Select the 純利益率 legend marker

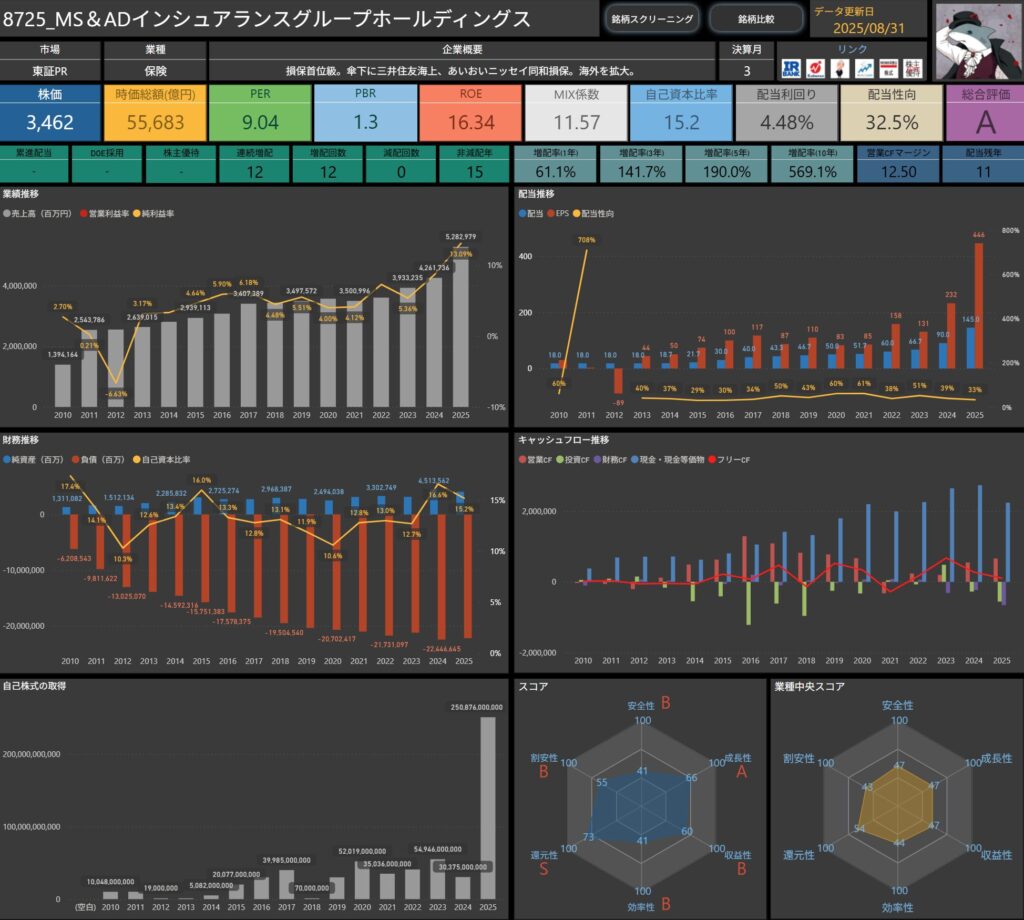137,214
